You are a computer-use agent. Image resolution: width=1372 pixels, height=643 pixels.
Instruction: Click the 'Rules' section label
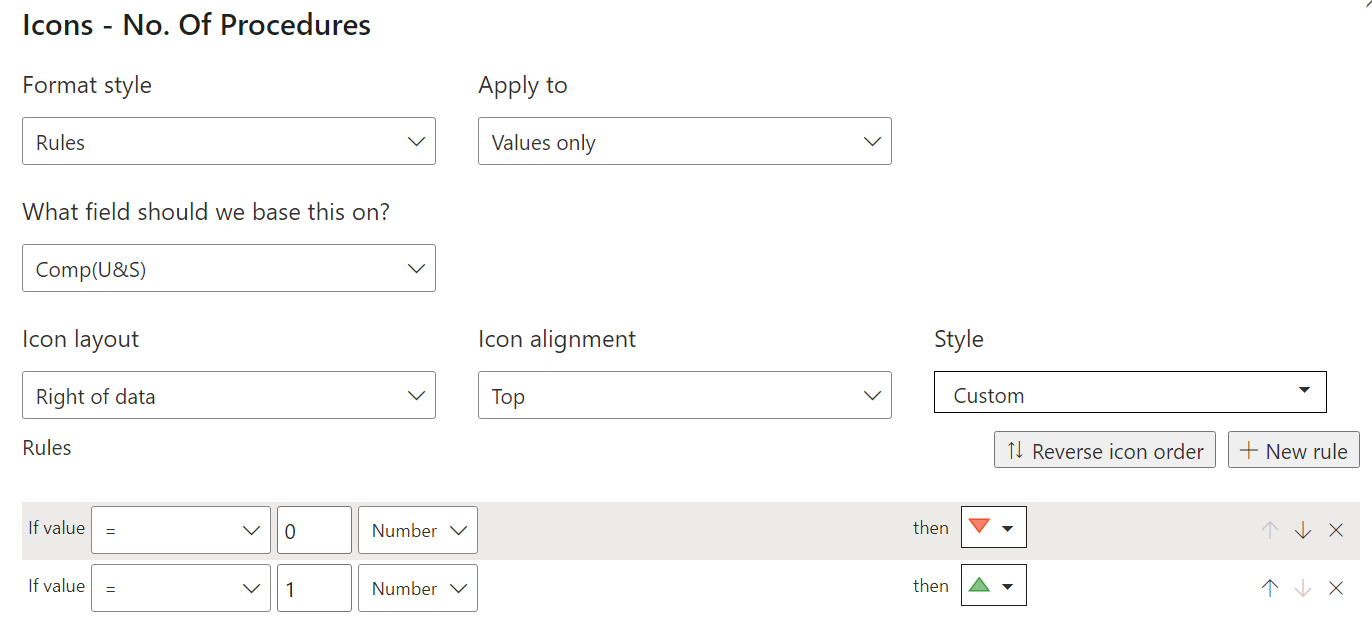(x=47, y=447)
